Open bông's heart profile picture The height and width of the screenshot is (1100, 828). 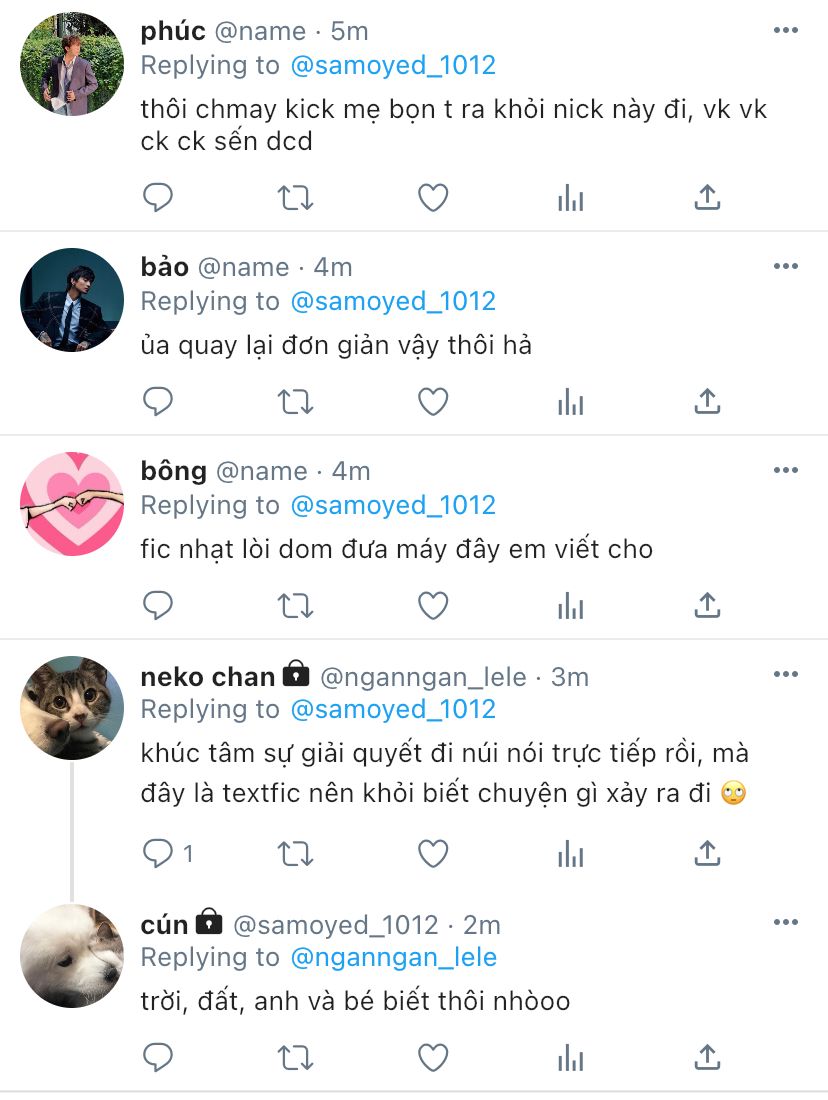(x=72, y=504)
